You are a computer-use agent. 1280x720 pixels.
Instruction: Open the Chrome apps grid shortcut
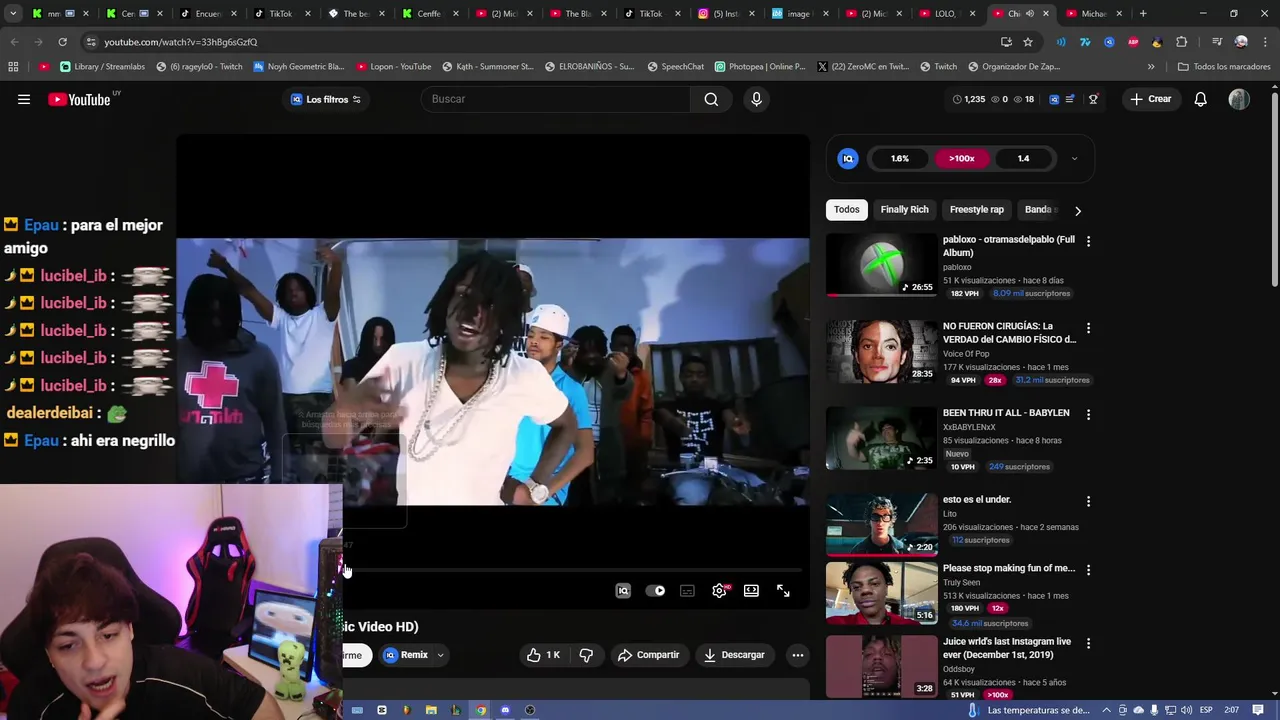(x=13, y=67)
